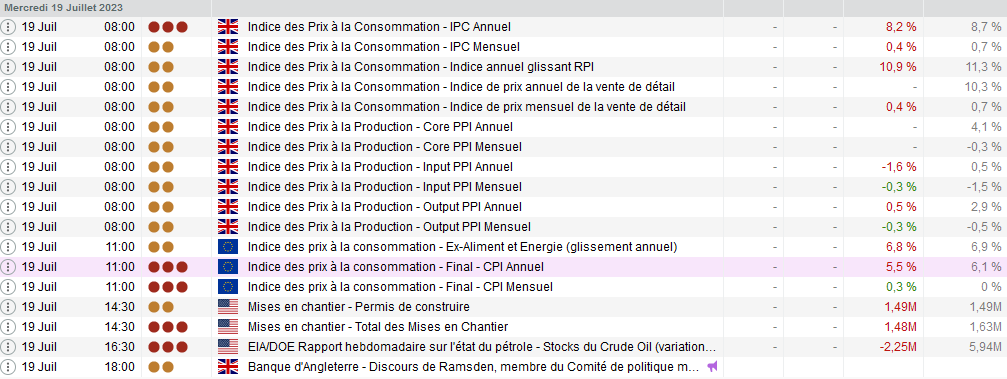Image resolution: width=1007 pixels, height=379 pixels.
Task: Open three-dot menu for Total des Mises en Chantier row
Action: 8,327
